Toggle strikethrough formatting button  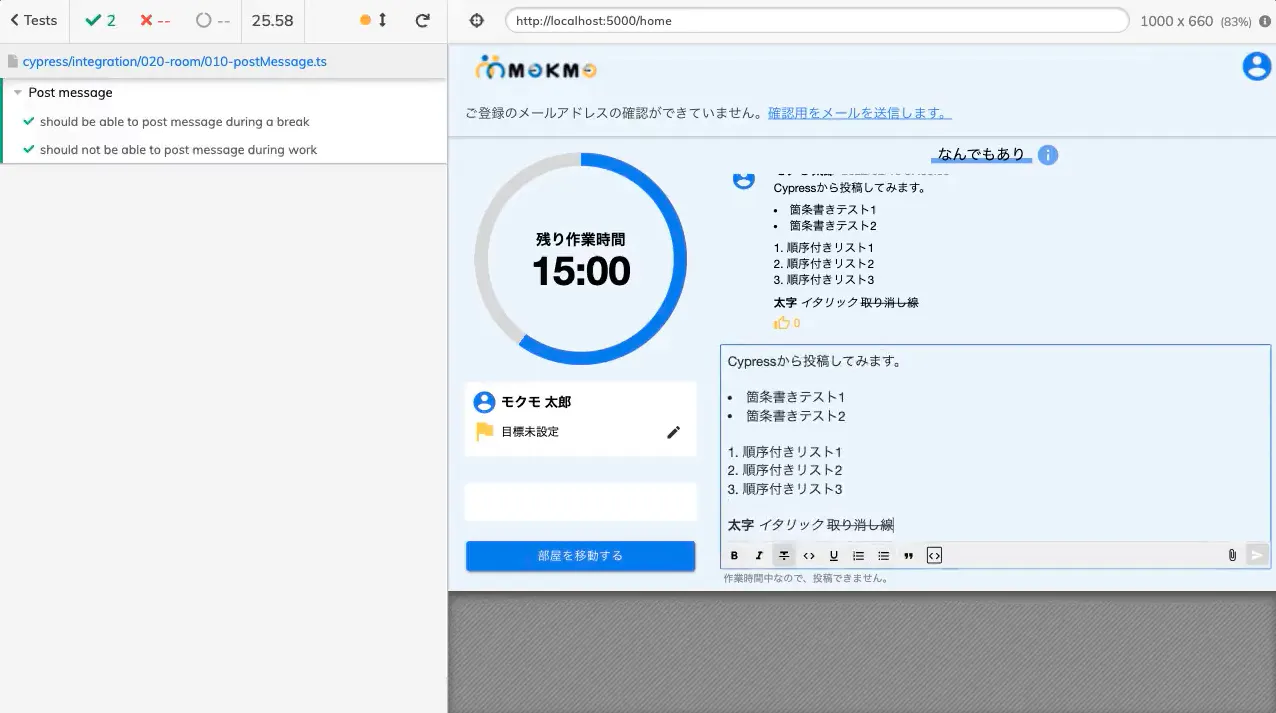[784, 556]
